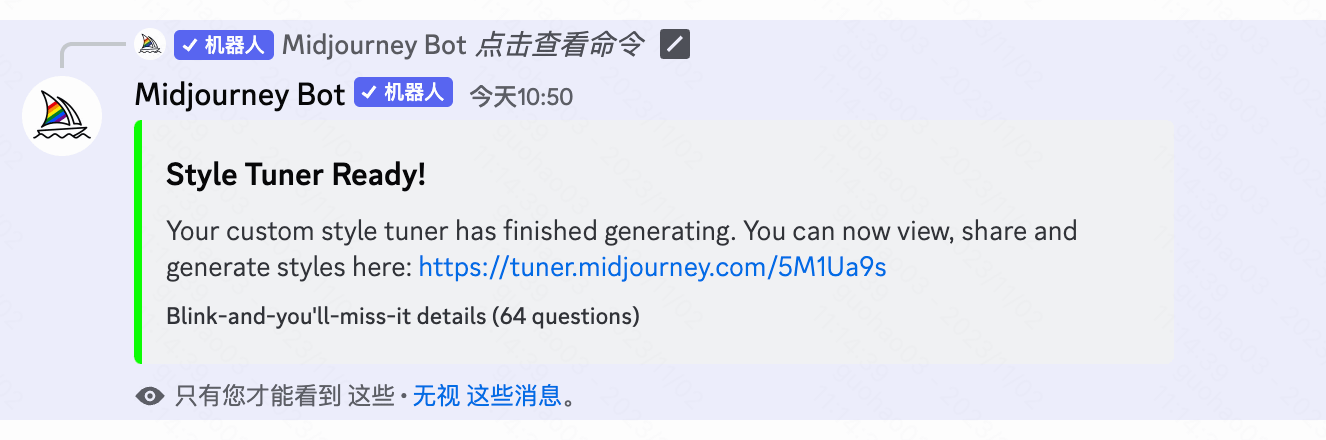
Task: Click the green accent bar of the embed
Action: 138,242
